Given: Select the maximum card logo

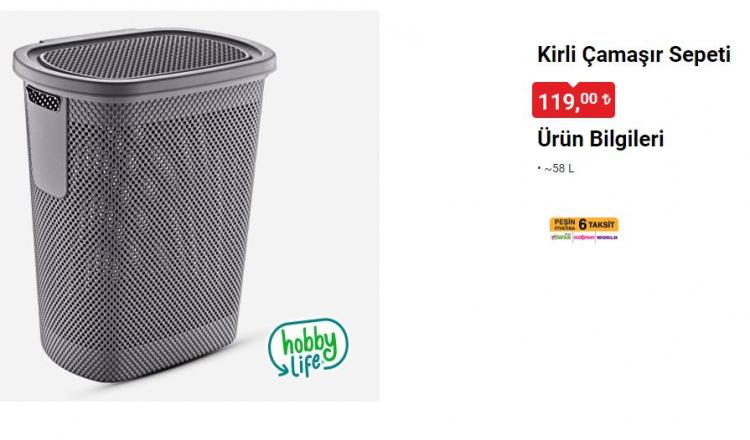Looking at the screenshot, I should coord(584,237).
